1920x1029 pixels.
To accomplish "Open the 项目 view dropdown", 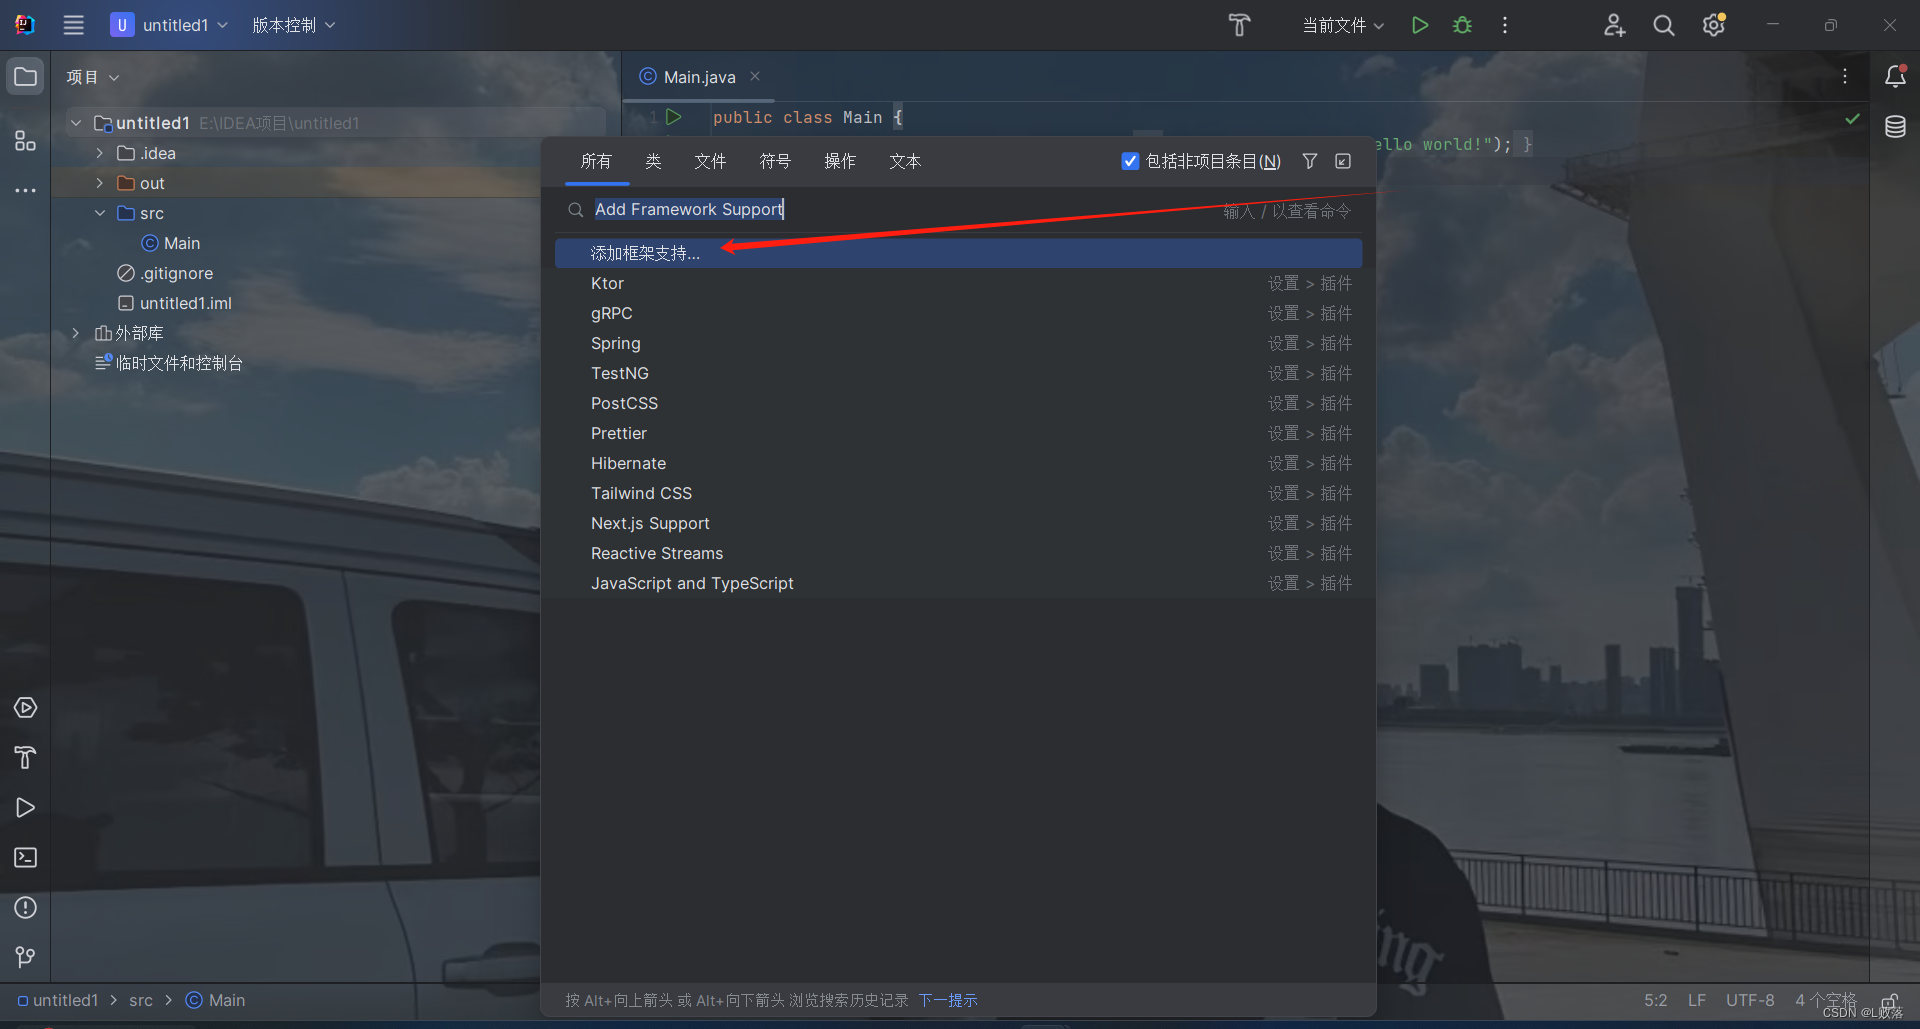I will click(93, 77).
